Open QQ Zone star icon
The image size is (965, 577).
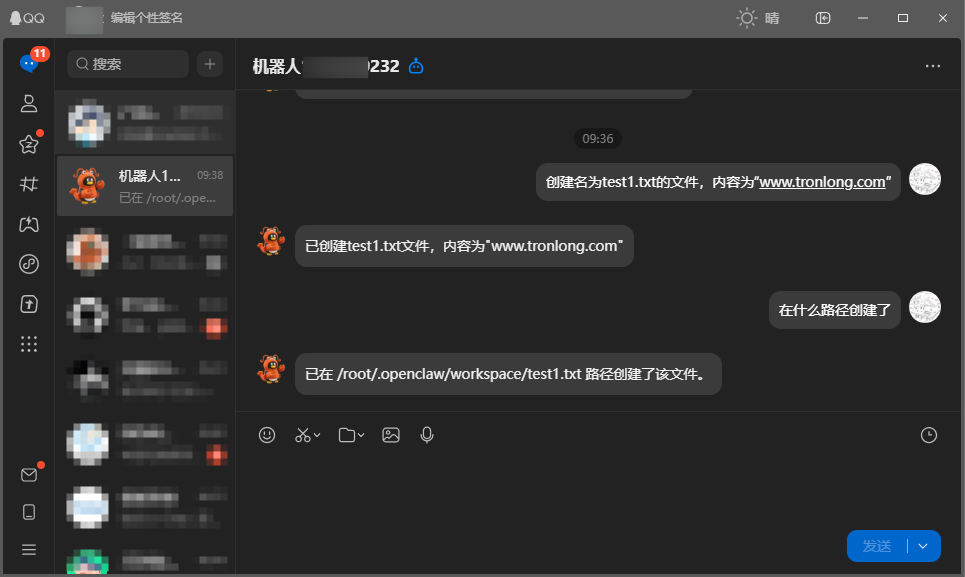29,144
